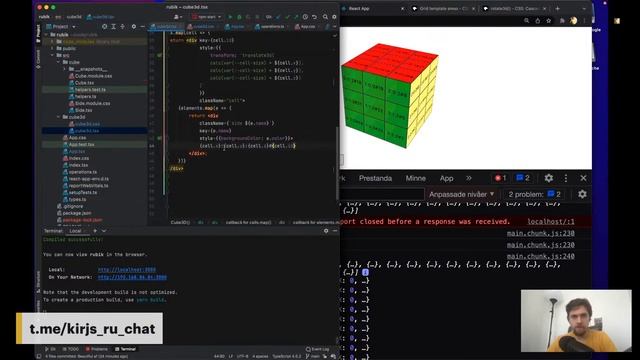The width and height of the screenshot is (640, 360).
Task: Click the rendered Rubik's cube
Action: click(390, 96)
